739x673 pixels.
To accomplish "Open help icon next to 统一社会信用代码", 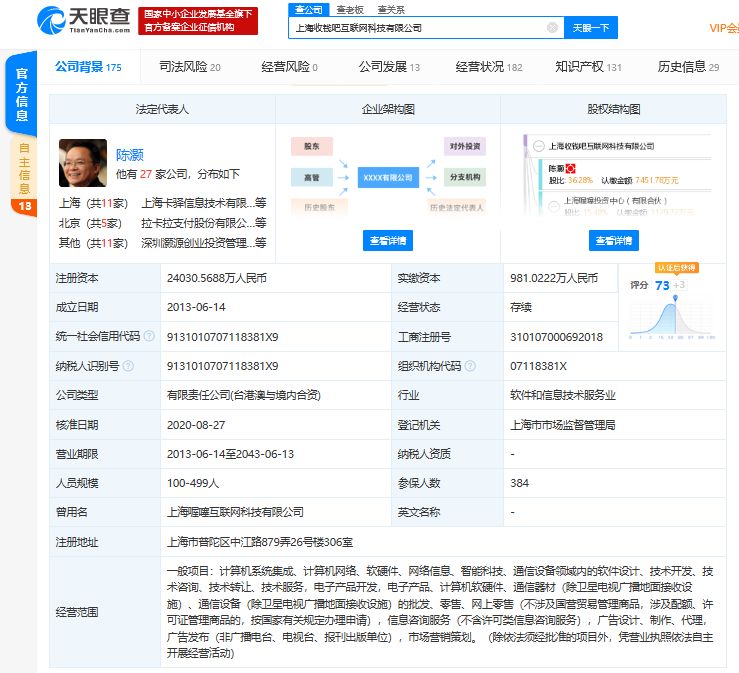I will 149,336.
